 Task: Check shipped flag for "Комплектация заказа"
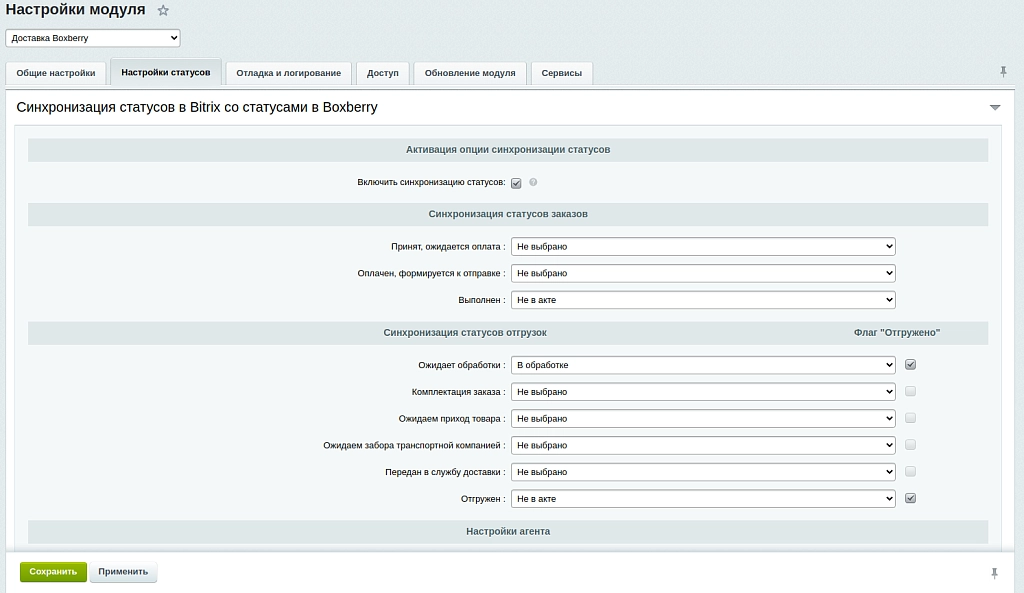pos(910,391)
